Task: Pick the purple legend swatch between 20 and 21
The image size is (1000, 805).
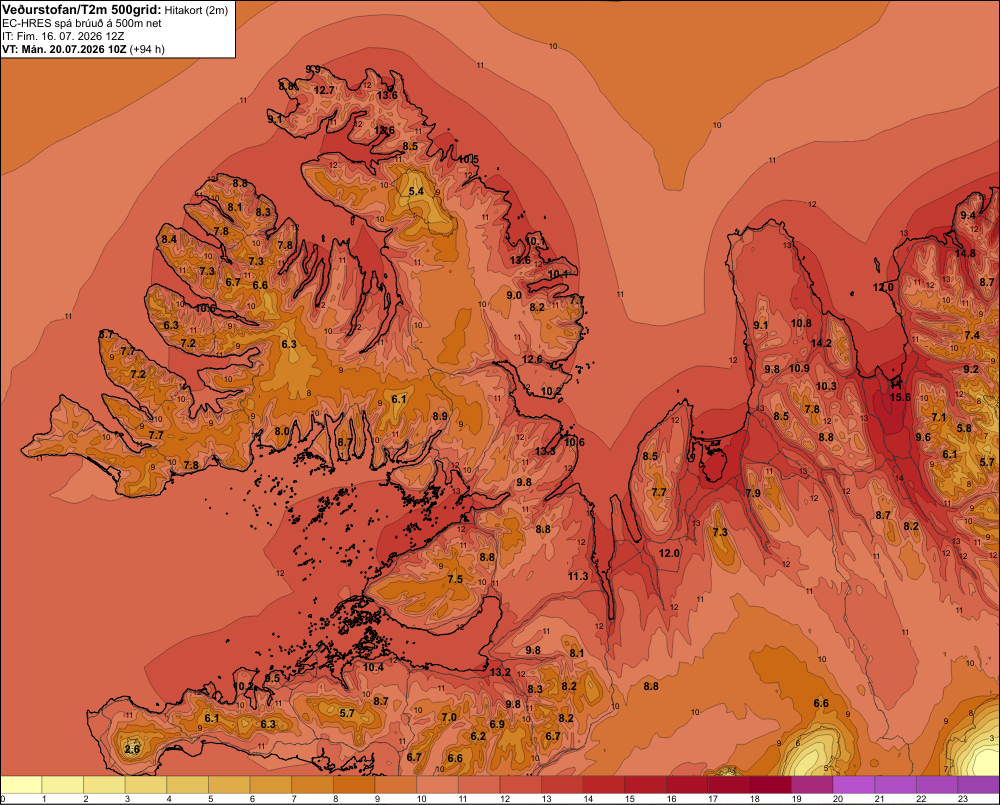Action: (x=853, y=785)
